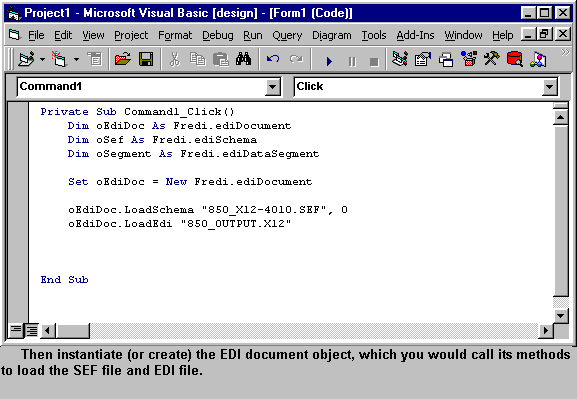Click the vertical scrollbar thumb

(x=560, y=210)
